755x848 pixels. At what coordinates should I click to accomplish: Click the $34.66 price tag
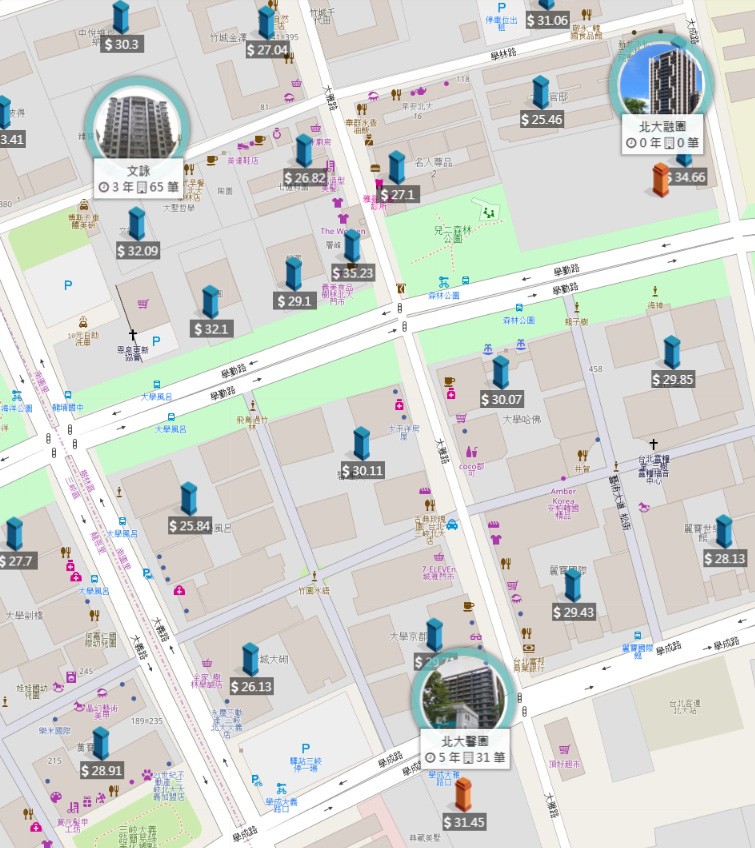688,177
